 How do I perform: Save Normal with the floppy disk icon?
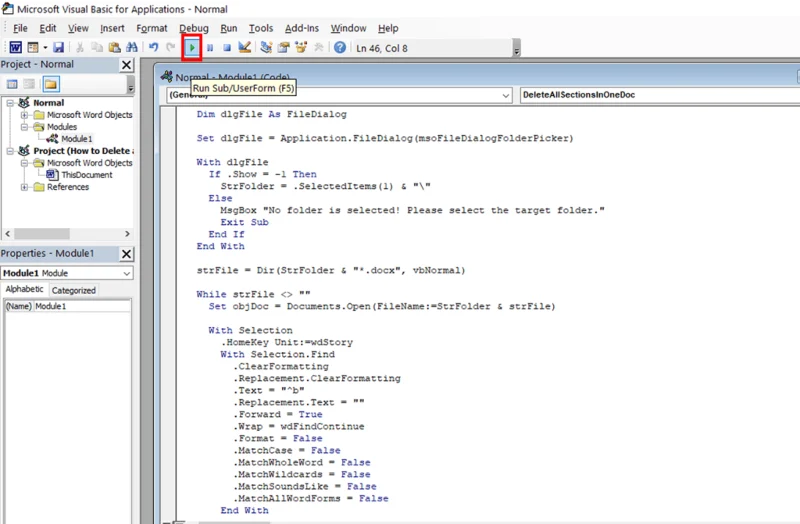[x=59, y=47]
